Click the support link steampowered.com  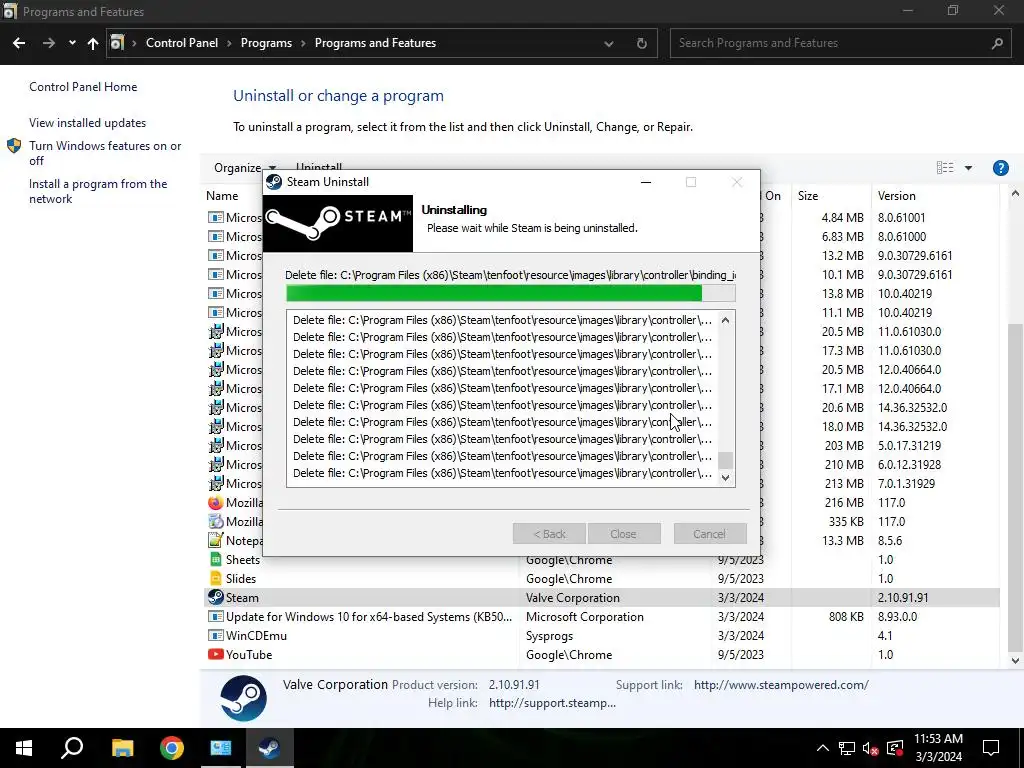[x=781, y=685]
